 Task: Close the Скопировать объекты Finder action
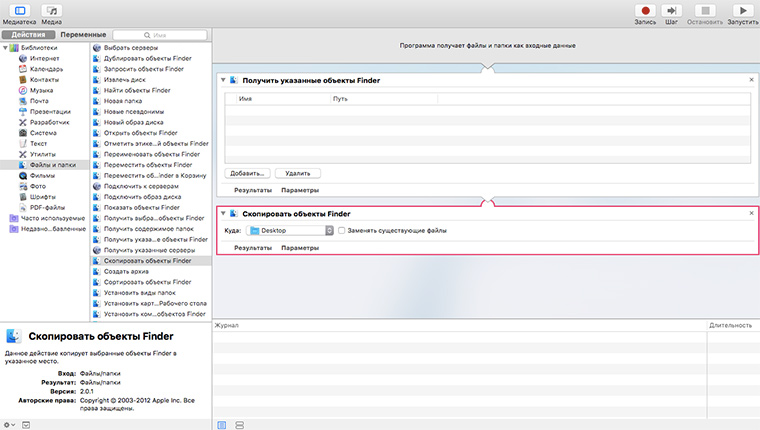tap(751, 213)
